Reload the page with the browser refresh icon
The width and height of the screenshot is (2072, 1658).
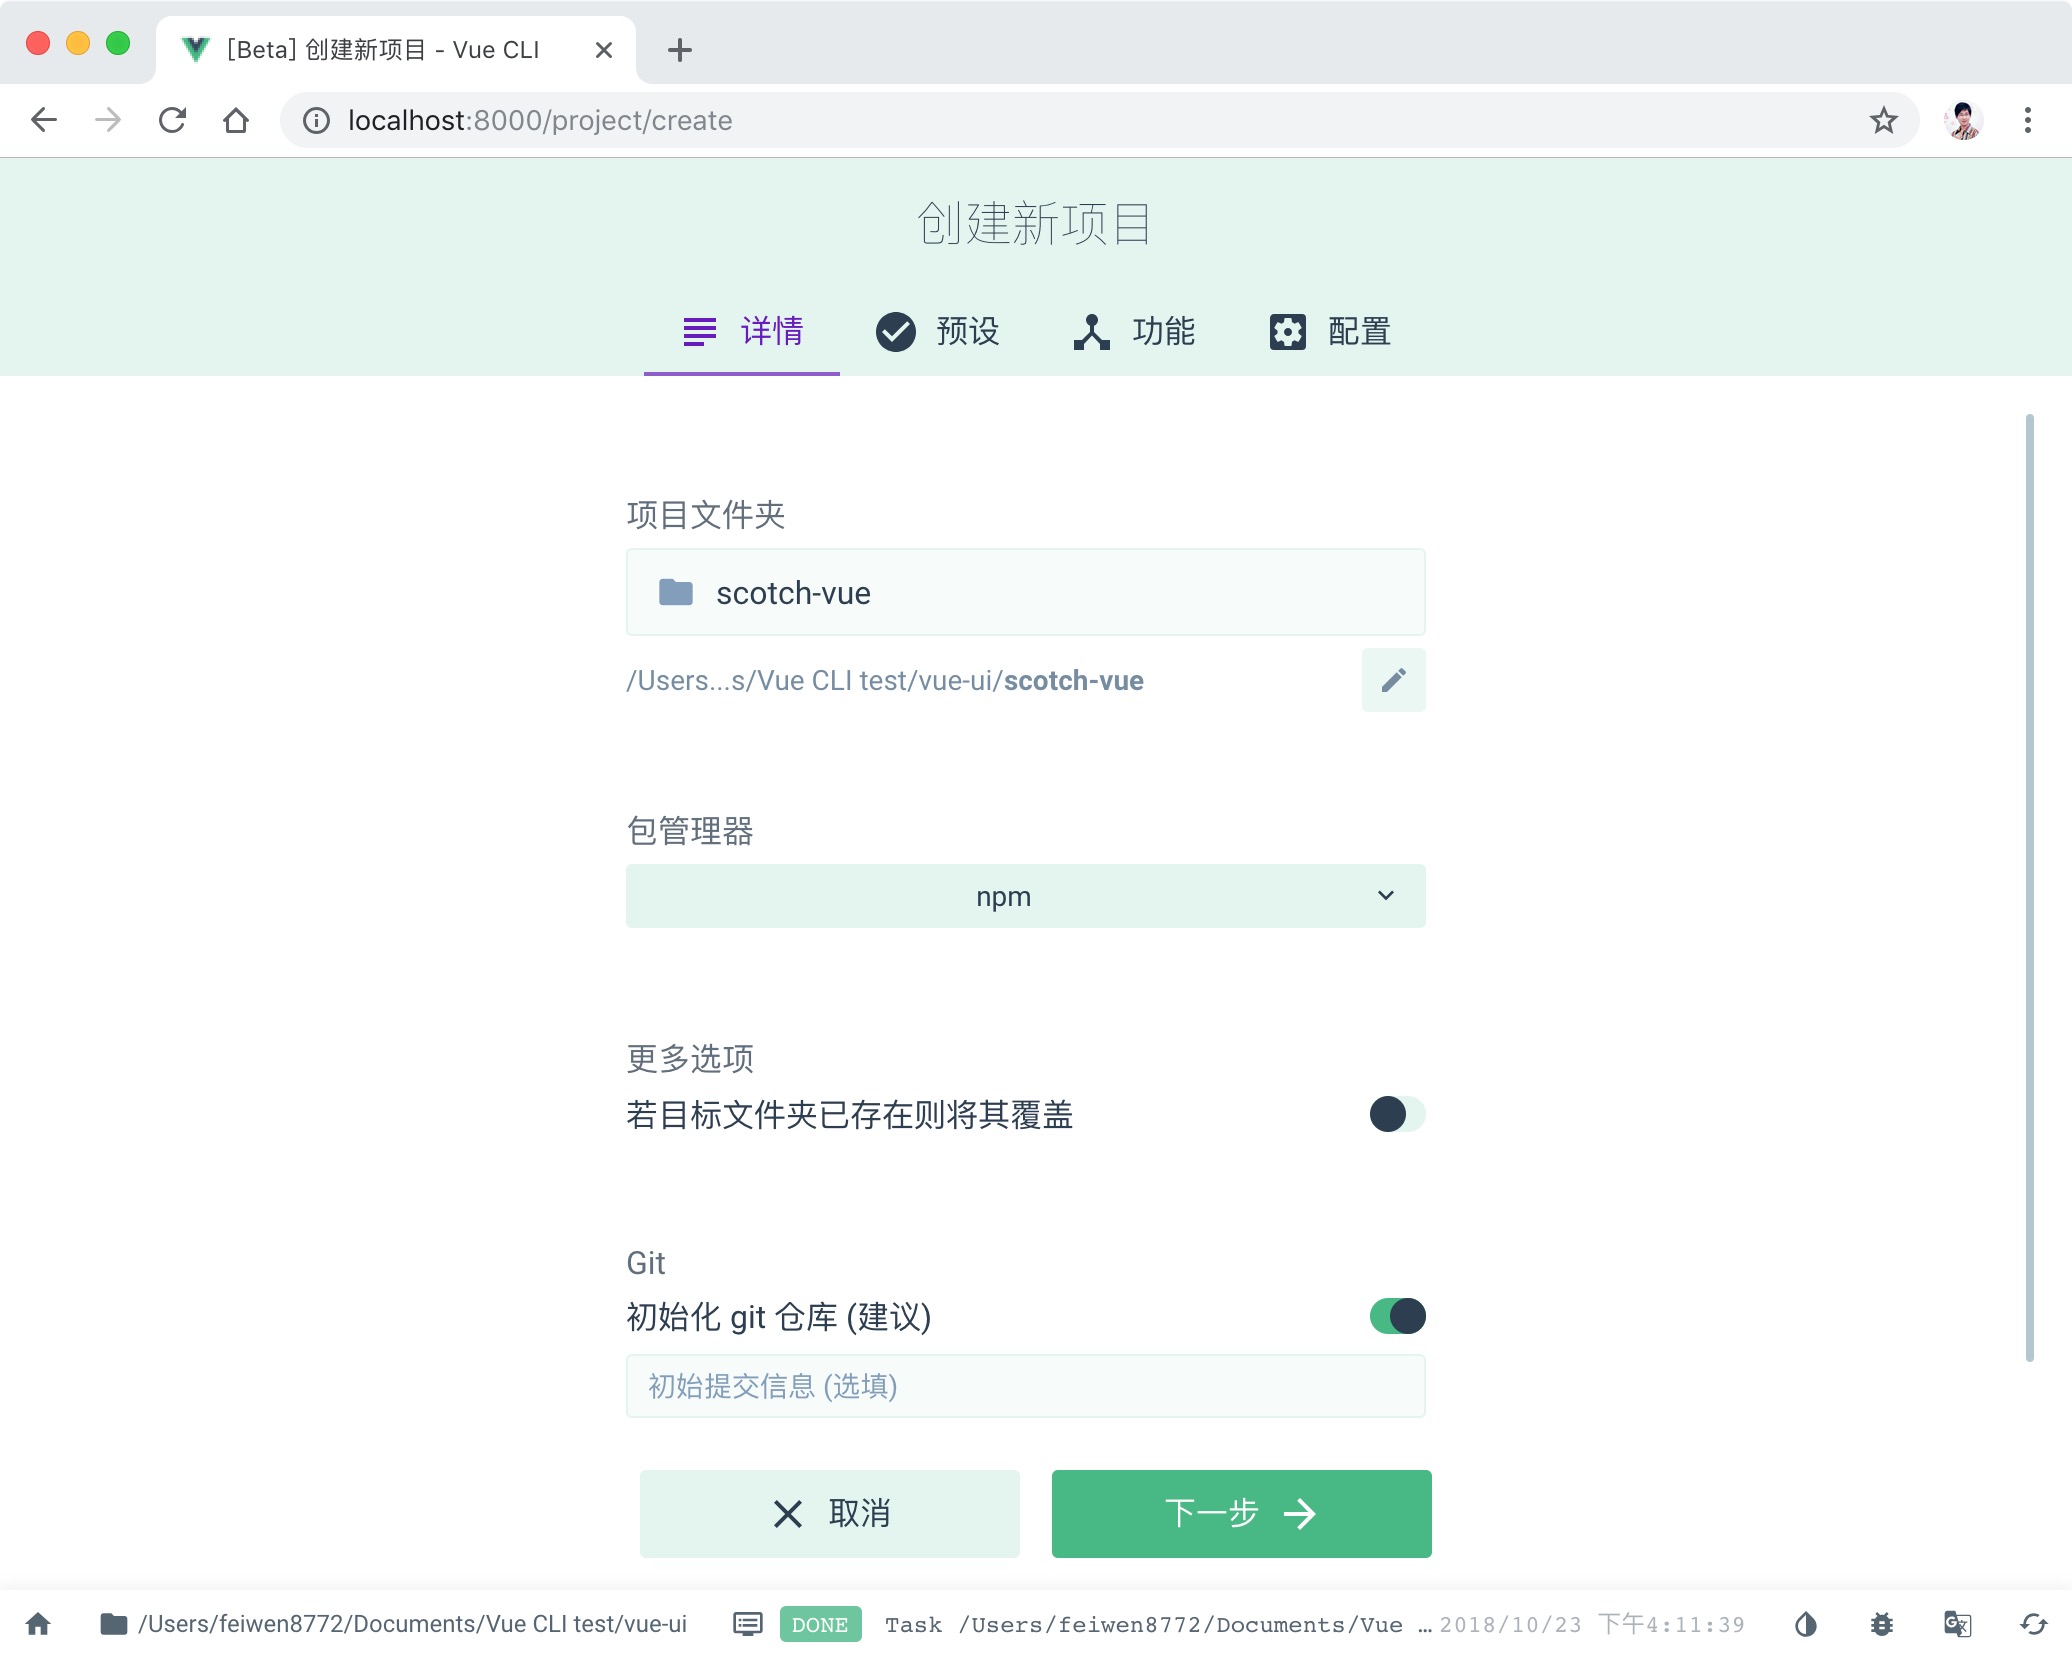click(x=172, y=120)
